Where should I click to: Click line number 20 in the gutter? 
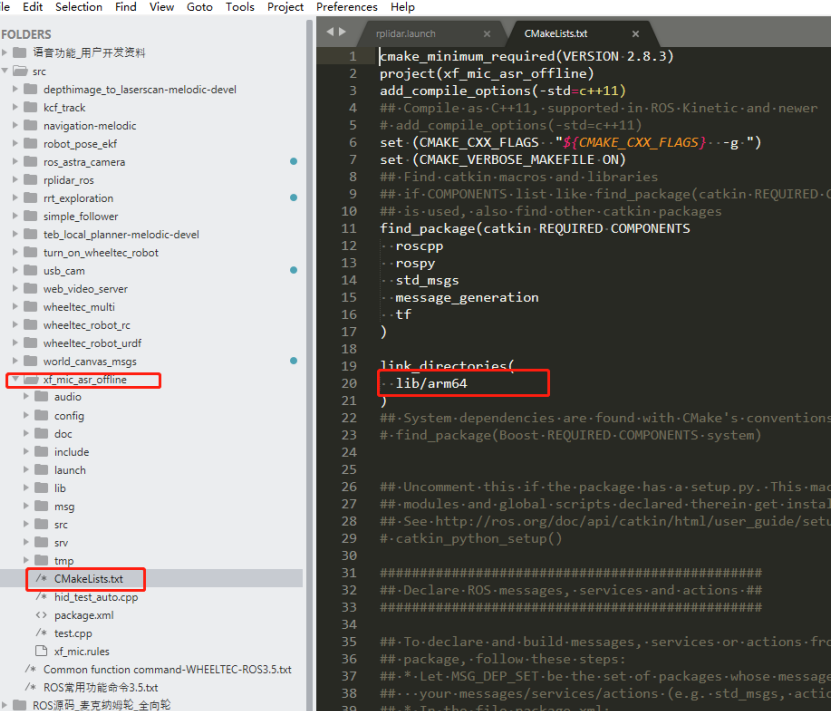click(349, 383)
